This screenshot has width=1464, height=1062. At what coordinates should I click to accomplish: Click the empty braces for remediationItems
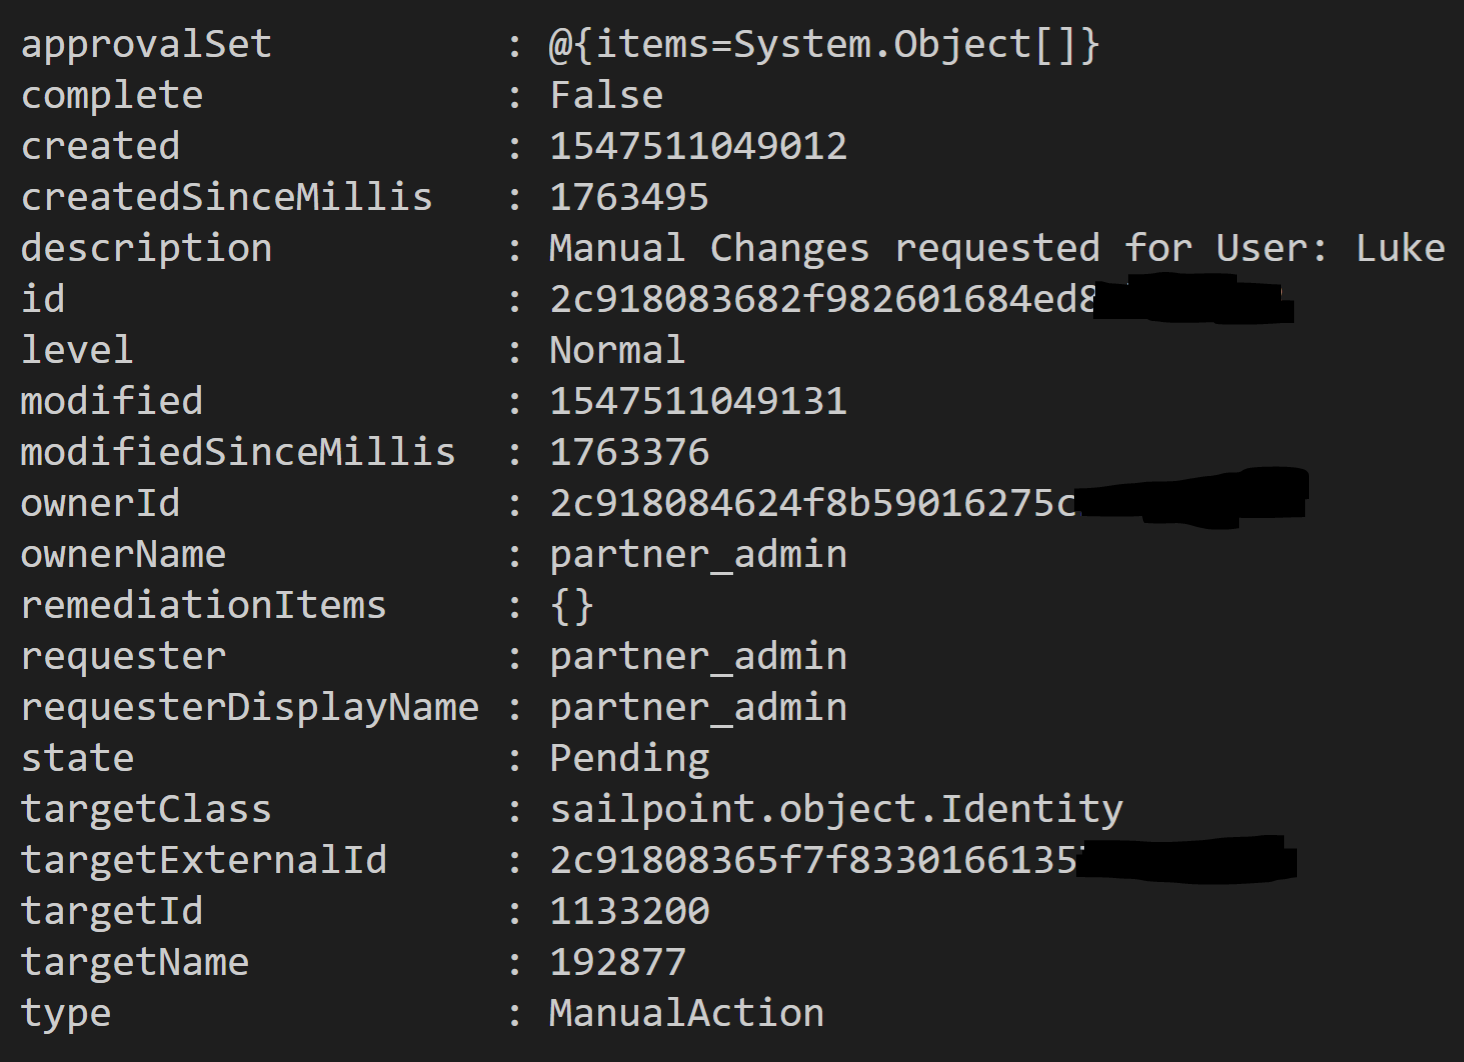click(x=571, y=606)
